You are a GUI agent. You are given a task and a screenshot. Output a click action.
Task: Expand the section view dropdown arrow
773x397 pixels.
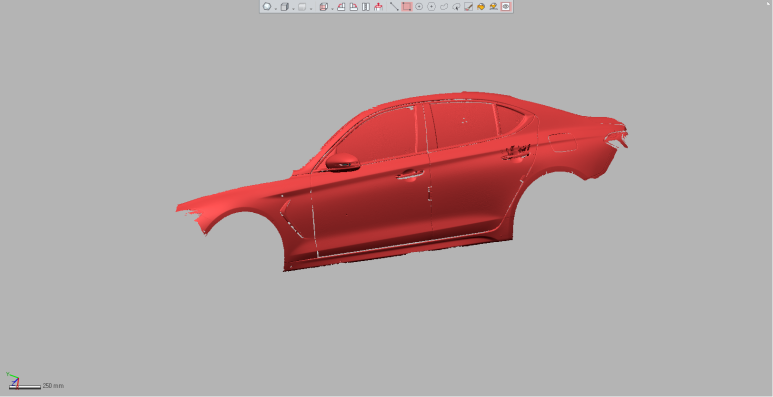point(332,8)
